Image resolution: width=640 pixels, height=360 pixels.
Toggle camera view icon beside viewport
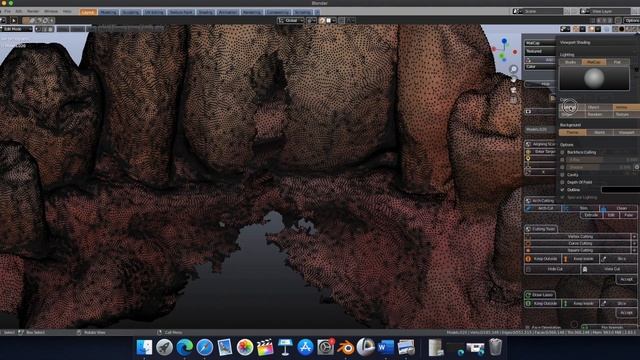click(513, 90)
